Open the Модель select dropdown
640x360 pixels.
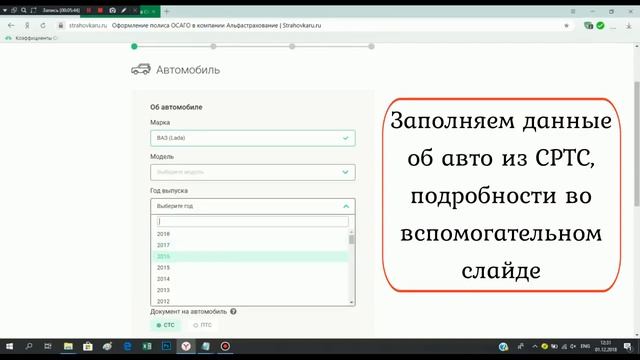coord(253,172)
